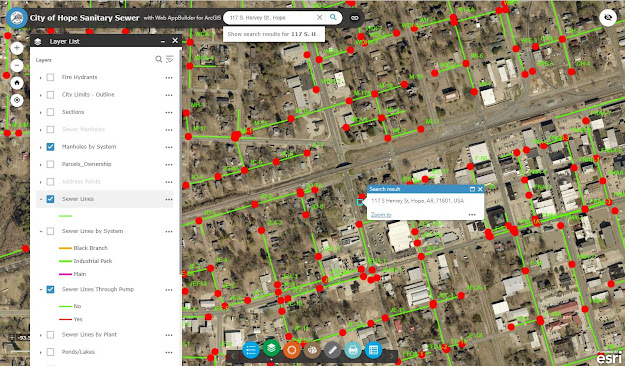Search layers using Layer List magnifier
The height and width of the screenshot is (366, 625).
[x=159, y=59]
